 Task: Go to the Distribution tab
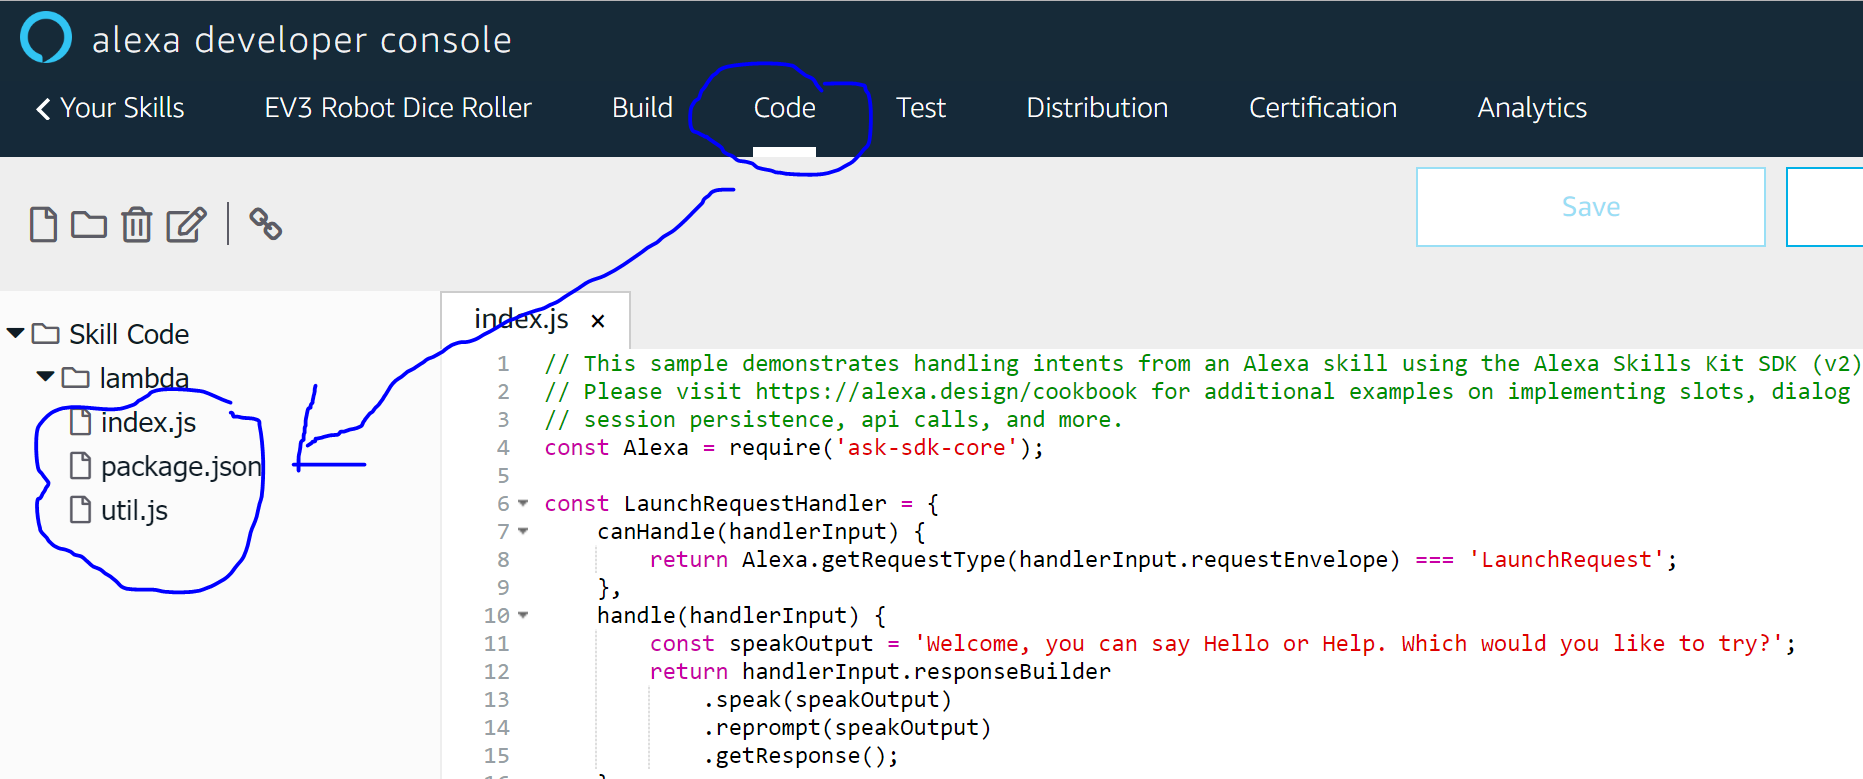tap(1097, 108)
